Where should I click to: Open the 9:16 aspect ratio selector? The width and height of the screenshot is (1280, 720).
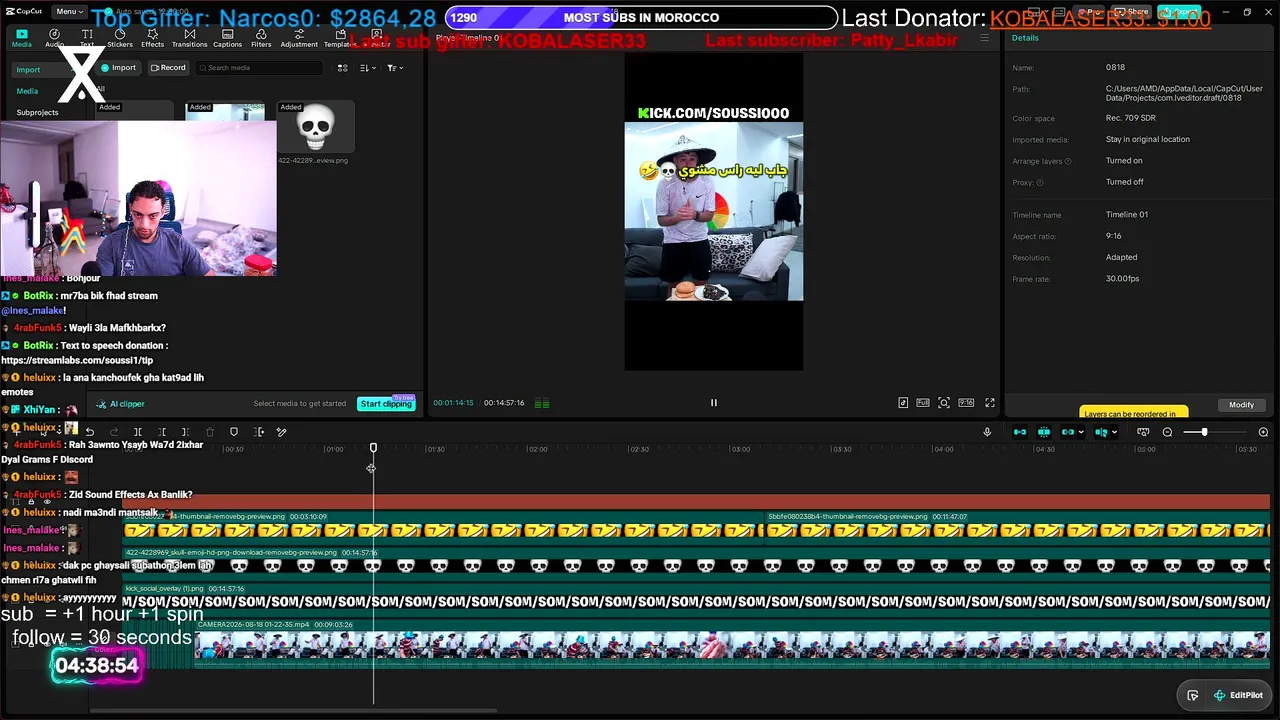(966, 403)
